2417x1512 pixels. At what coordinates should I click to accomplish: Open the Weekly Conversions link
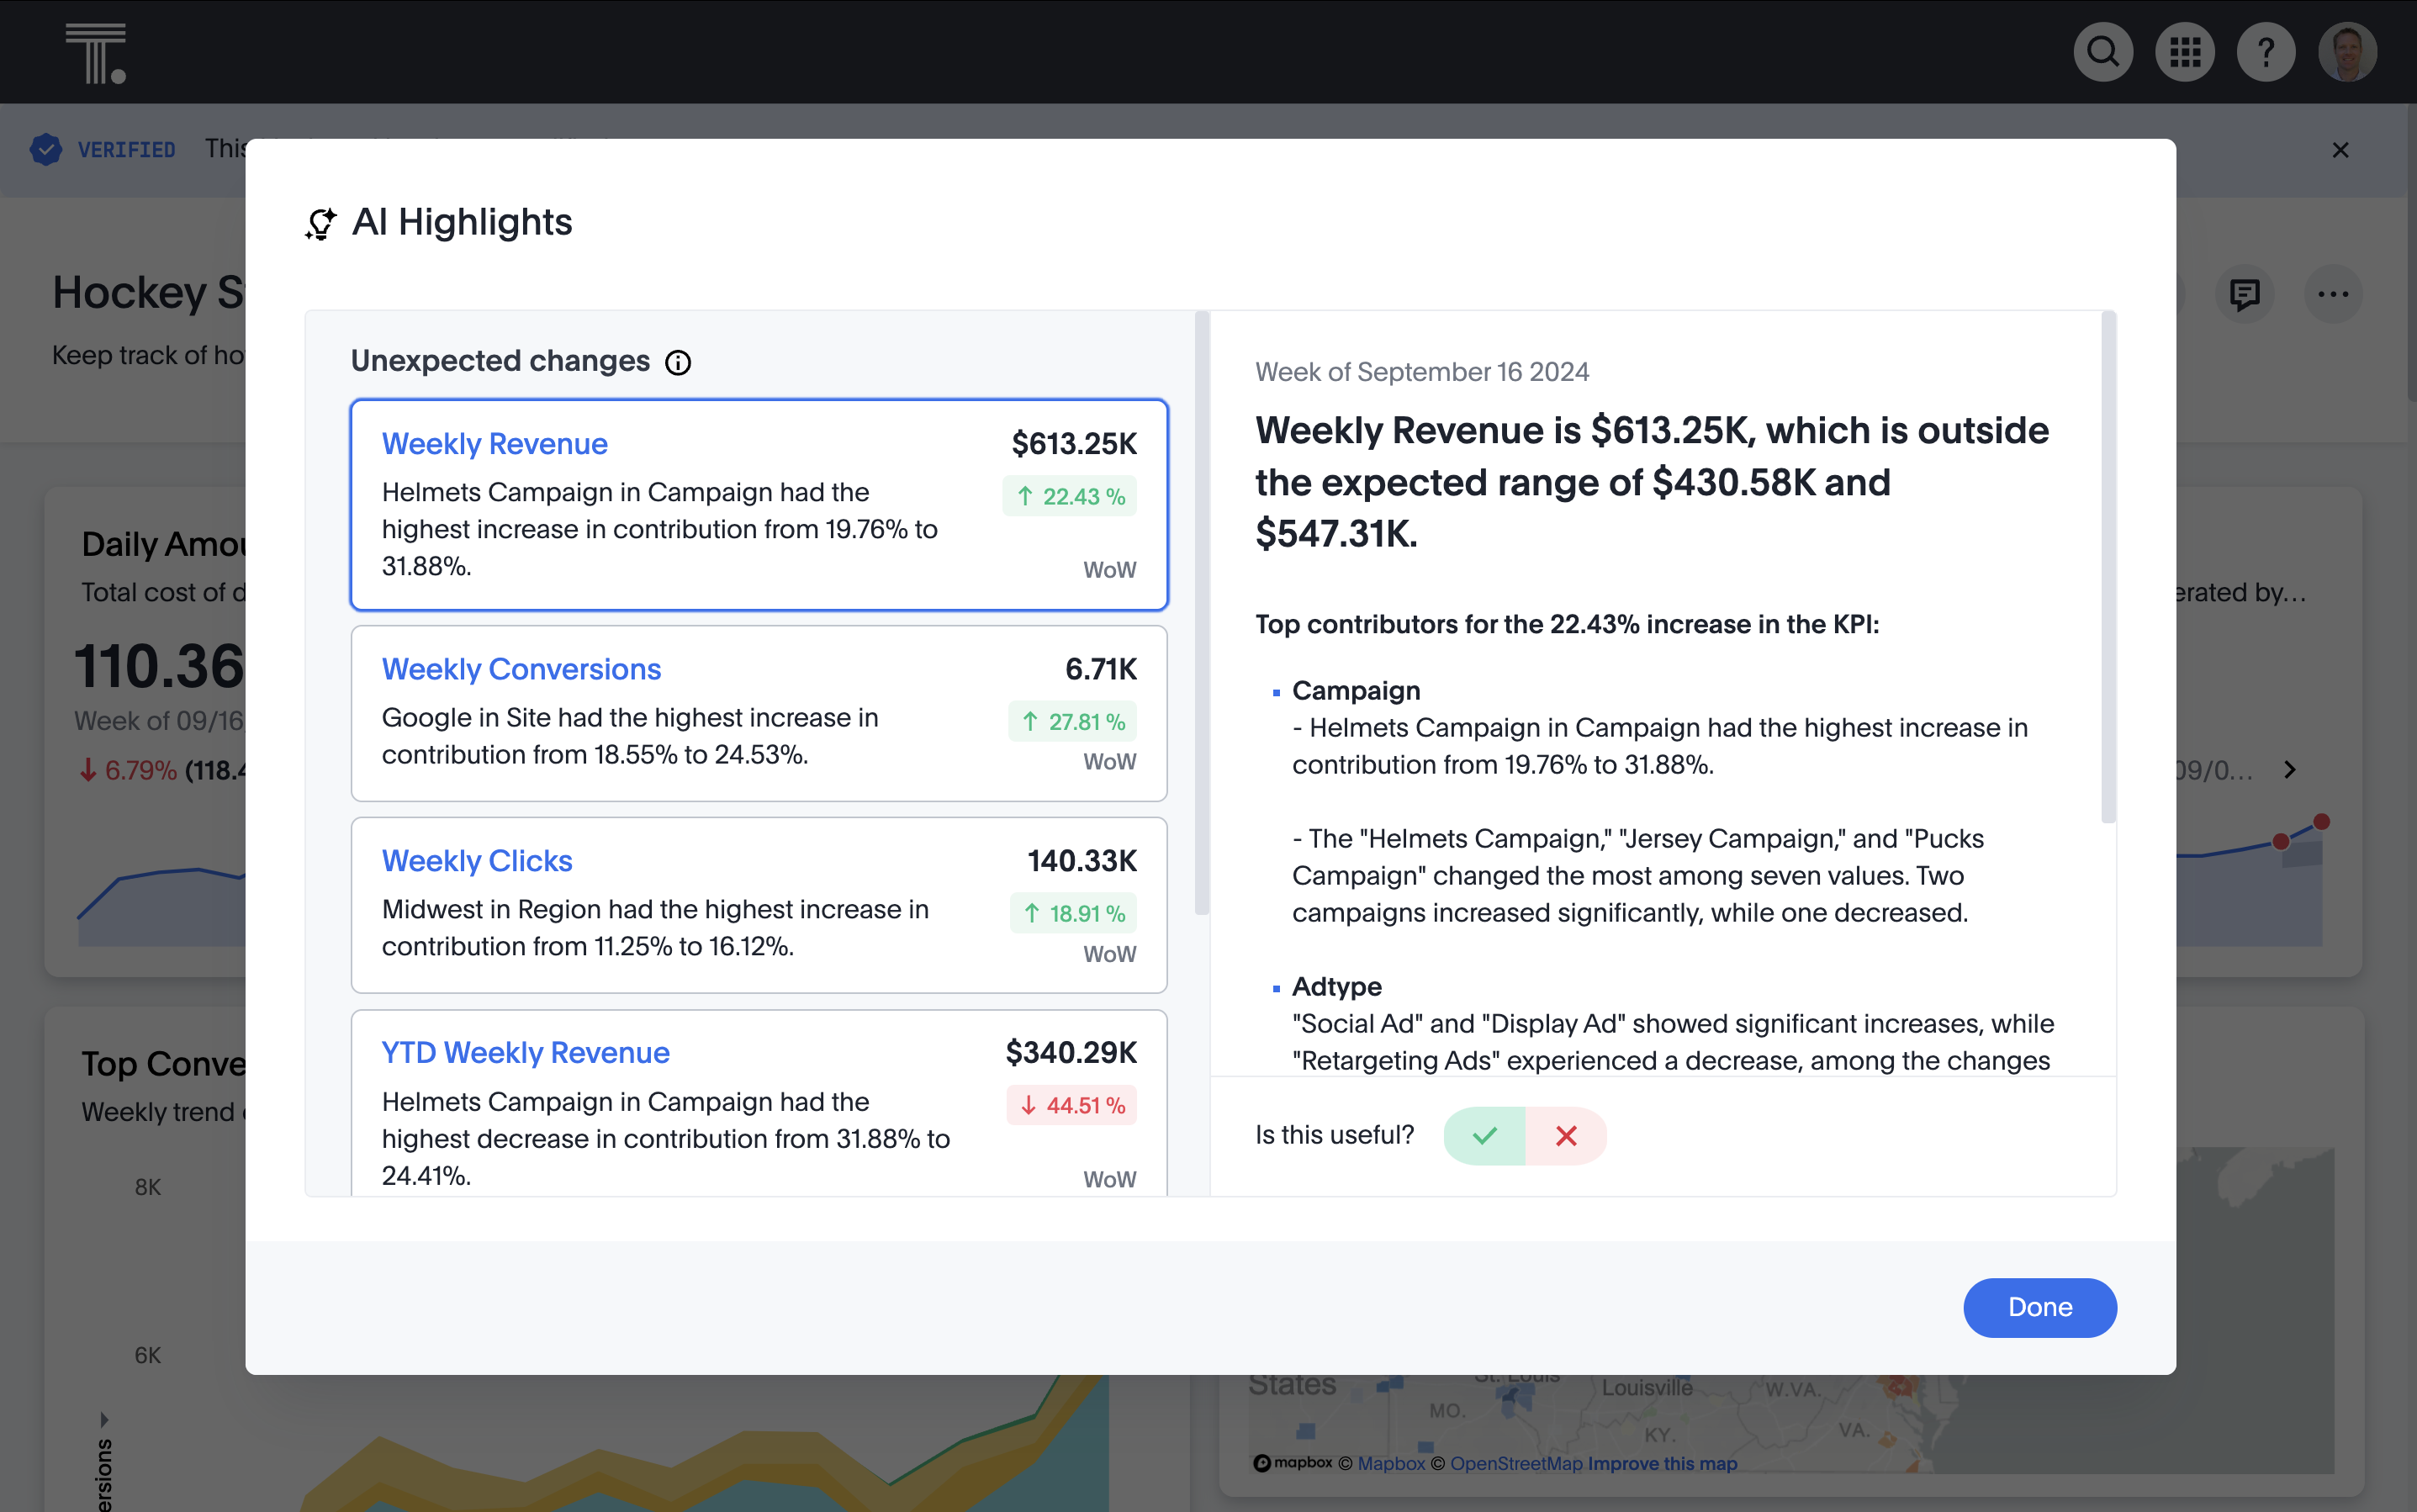521,669
